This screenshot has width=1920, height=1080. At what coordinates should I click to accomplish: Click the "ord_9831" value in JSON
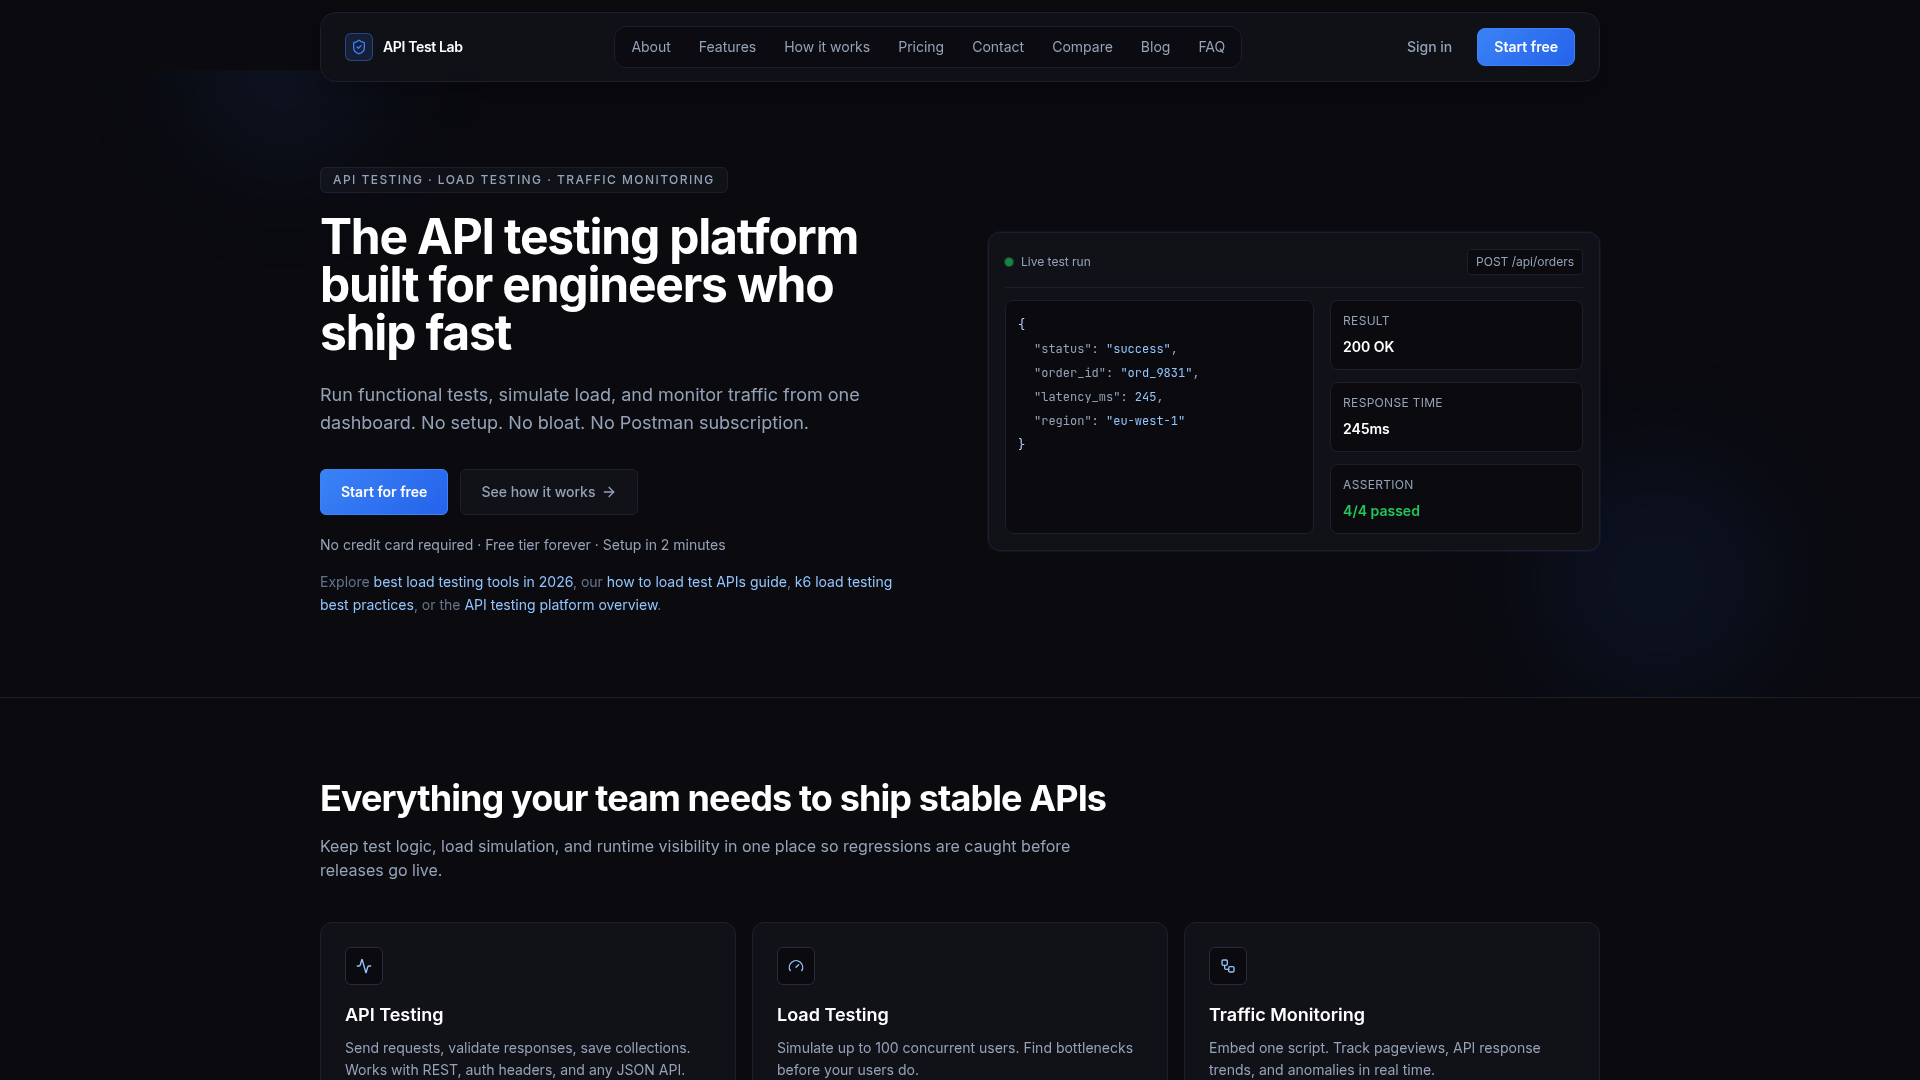(x=1156, y=373)
